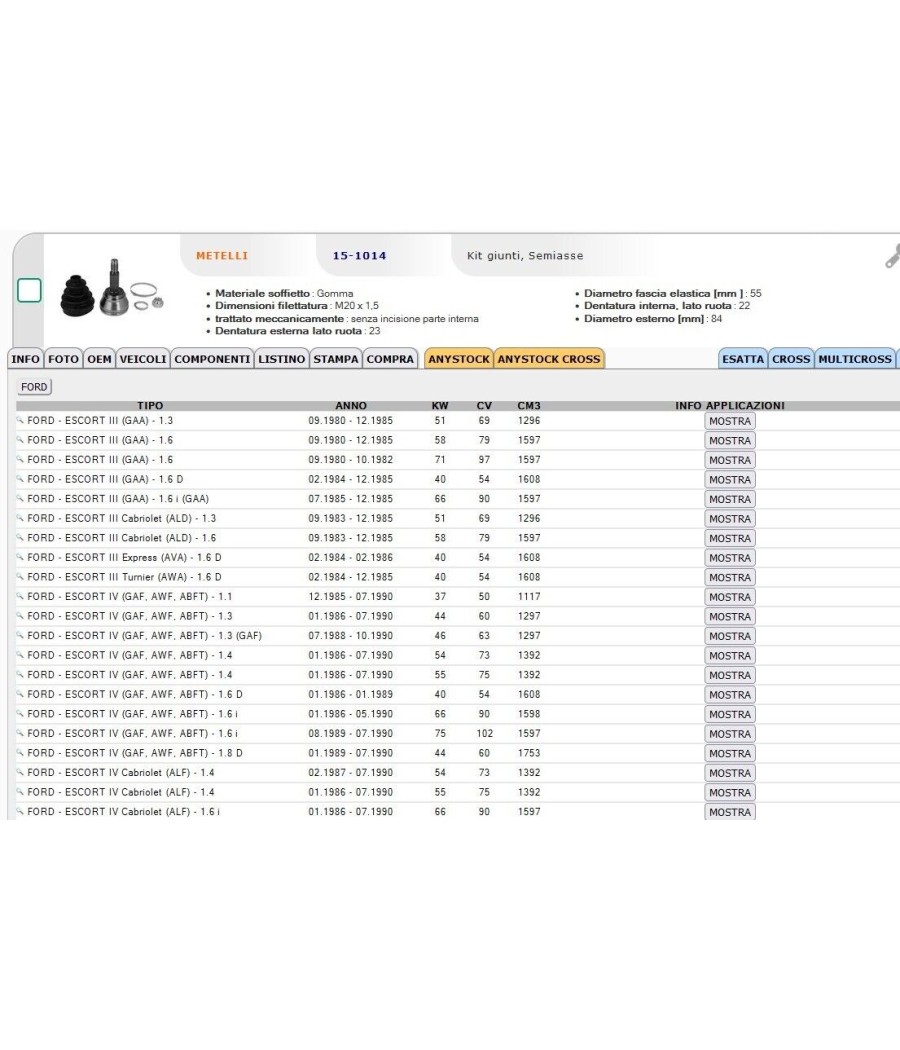Click MOSTRA for Escort III Express 1.6 D
Image resolution: width=900 pixels, height=1050 pixels.
click(730, 558)
